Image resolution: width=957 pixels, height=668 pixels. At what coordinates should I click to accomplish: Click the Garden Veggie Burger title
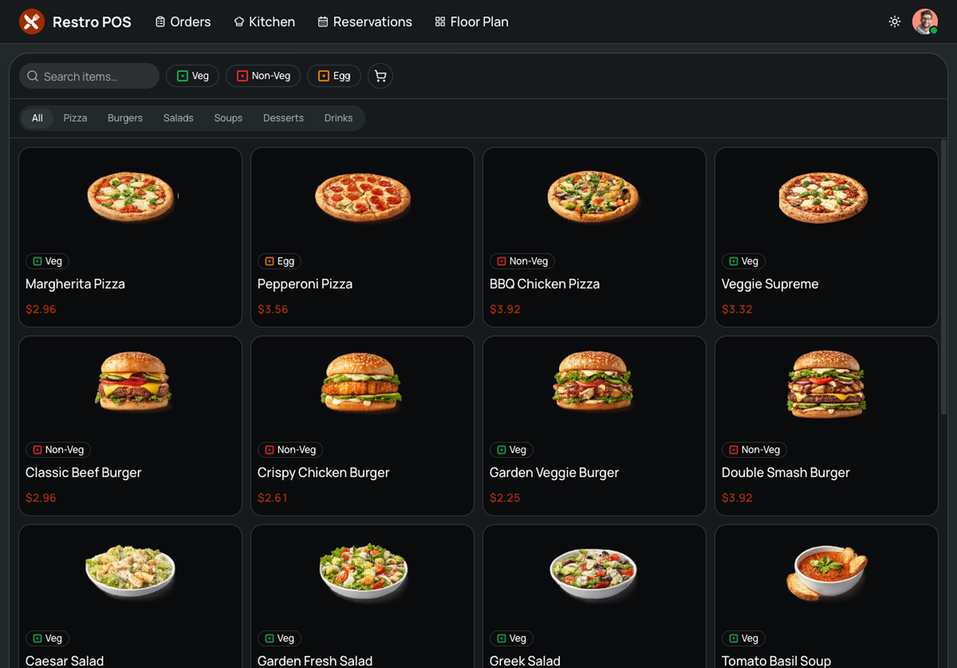click(x=554, y=473)
